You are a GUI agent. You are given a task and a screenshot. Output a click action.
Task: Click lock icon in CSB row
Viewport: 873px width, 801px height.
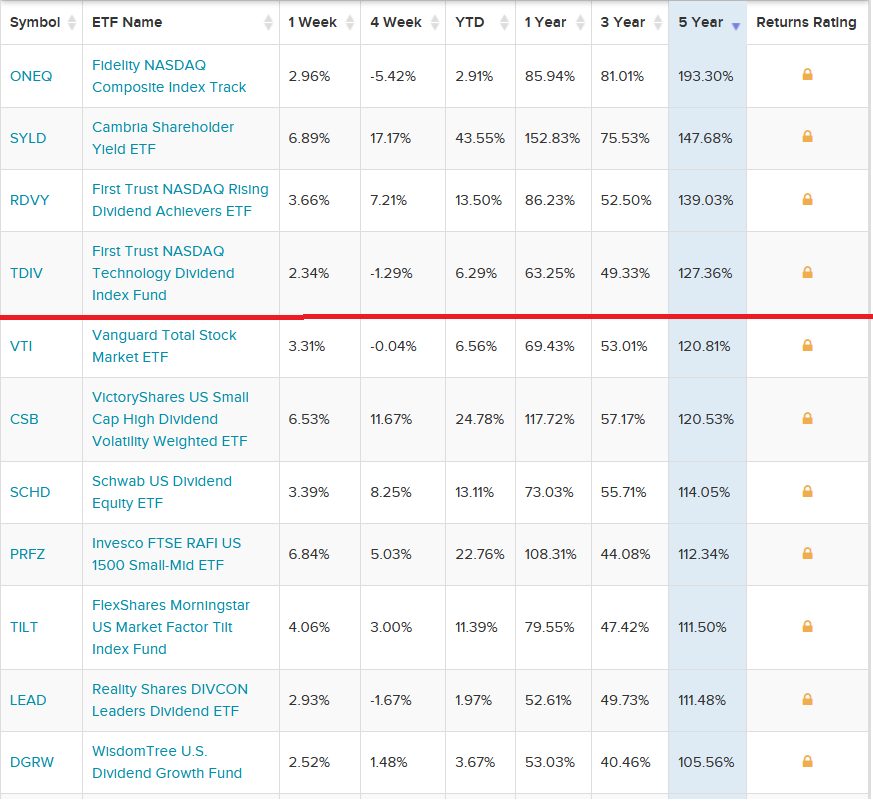(x=807, y=418)
